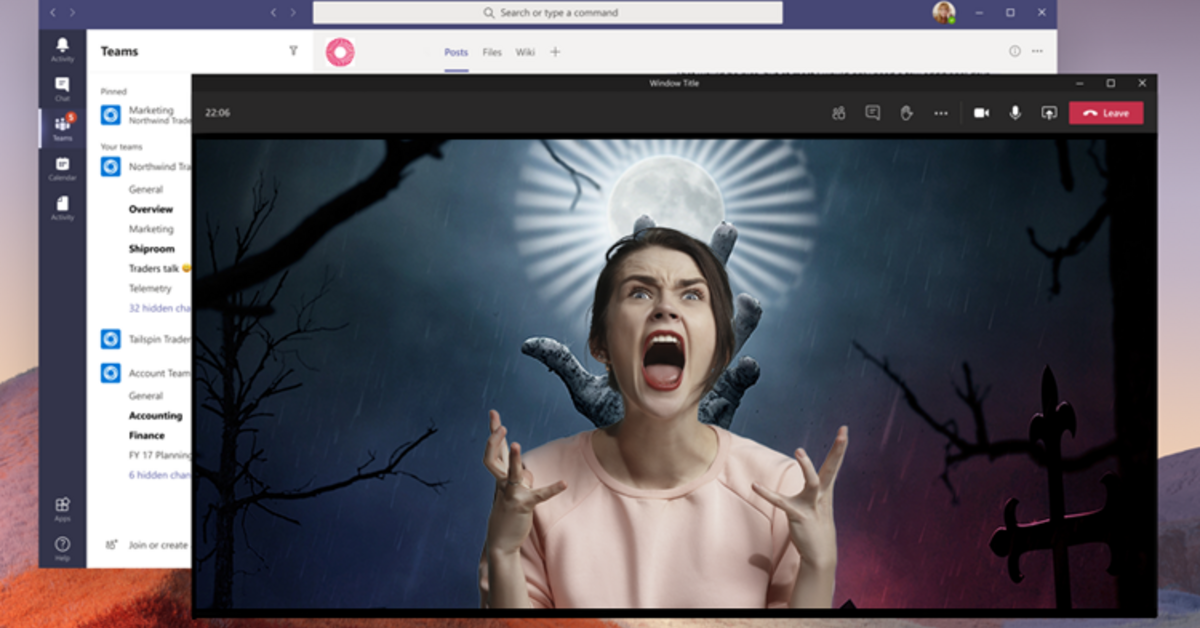Switch to the Files tab
Viewport: 1200px width, 628px height.
[x=492, y=52]
